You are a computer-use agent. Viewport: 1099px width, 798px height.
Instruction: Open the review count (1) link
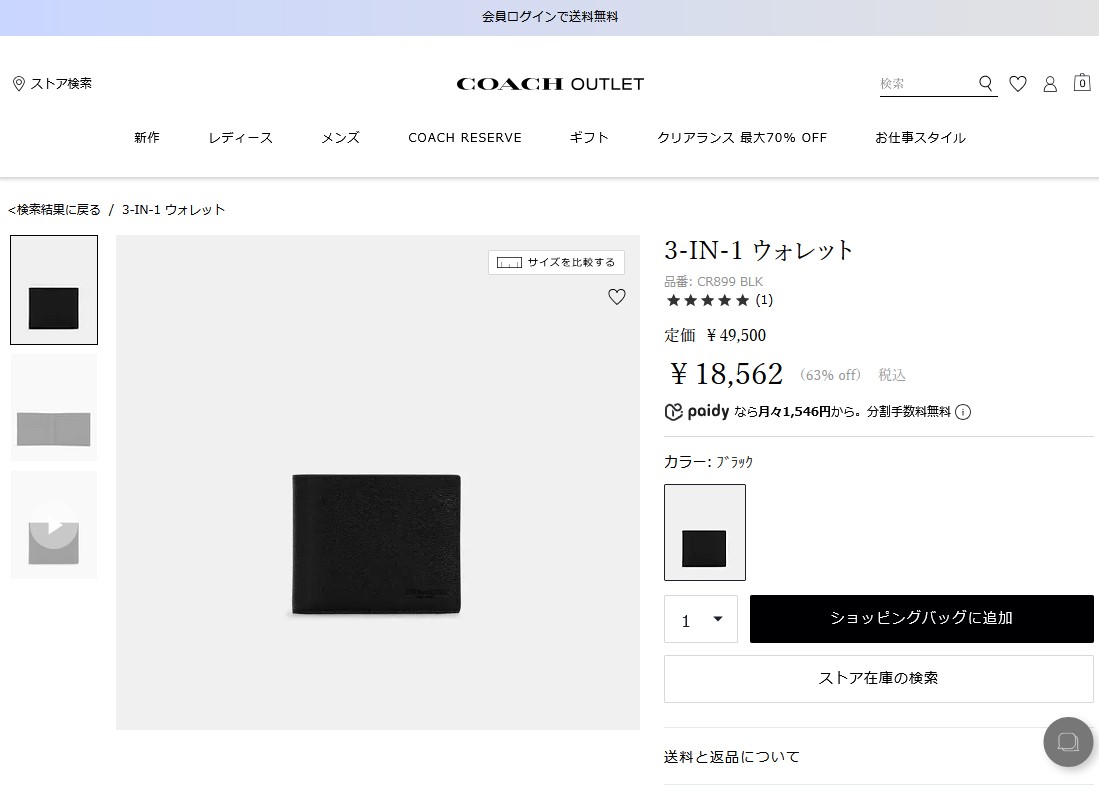(764, 301)
